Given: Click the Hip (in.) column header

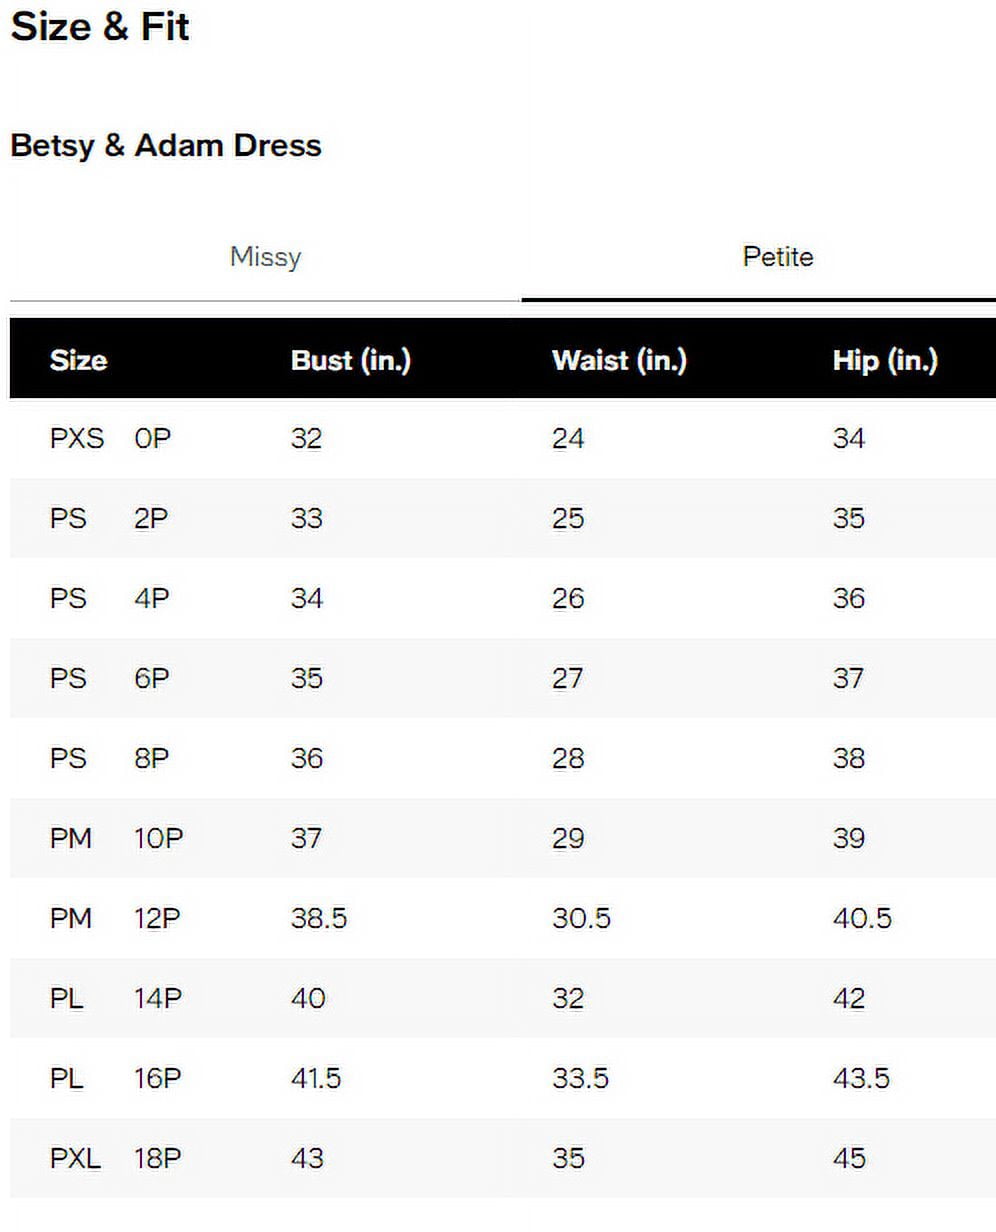Looking at the screenshot, I should [x=885, y=360].
